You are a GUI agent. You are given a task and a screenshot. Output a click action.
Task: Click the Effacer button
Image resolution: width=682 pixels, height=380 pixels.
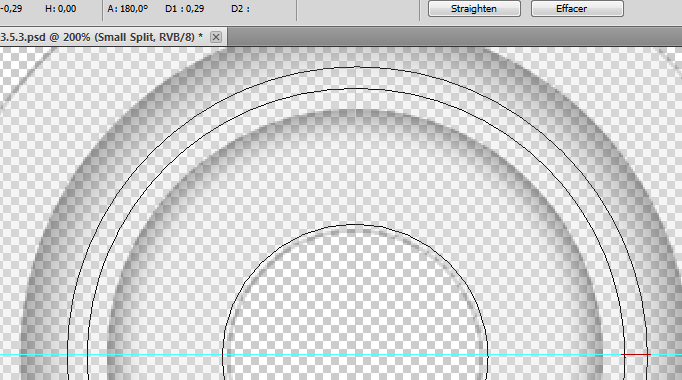pos(577,9)
